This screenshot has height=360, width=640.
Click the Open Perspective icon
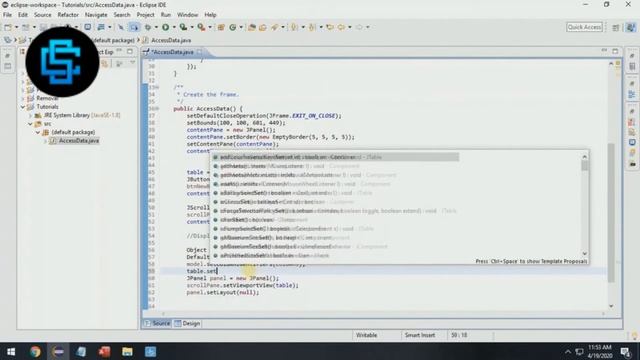point(616,27)
